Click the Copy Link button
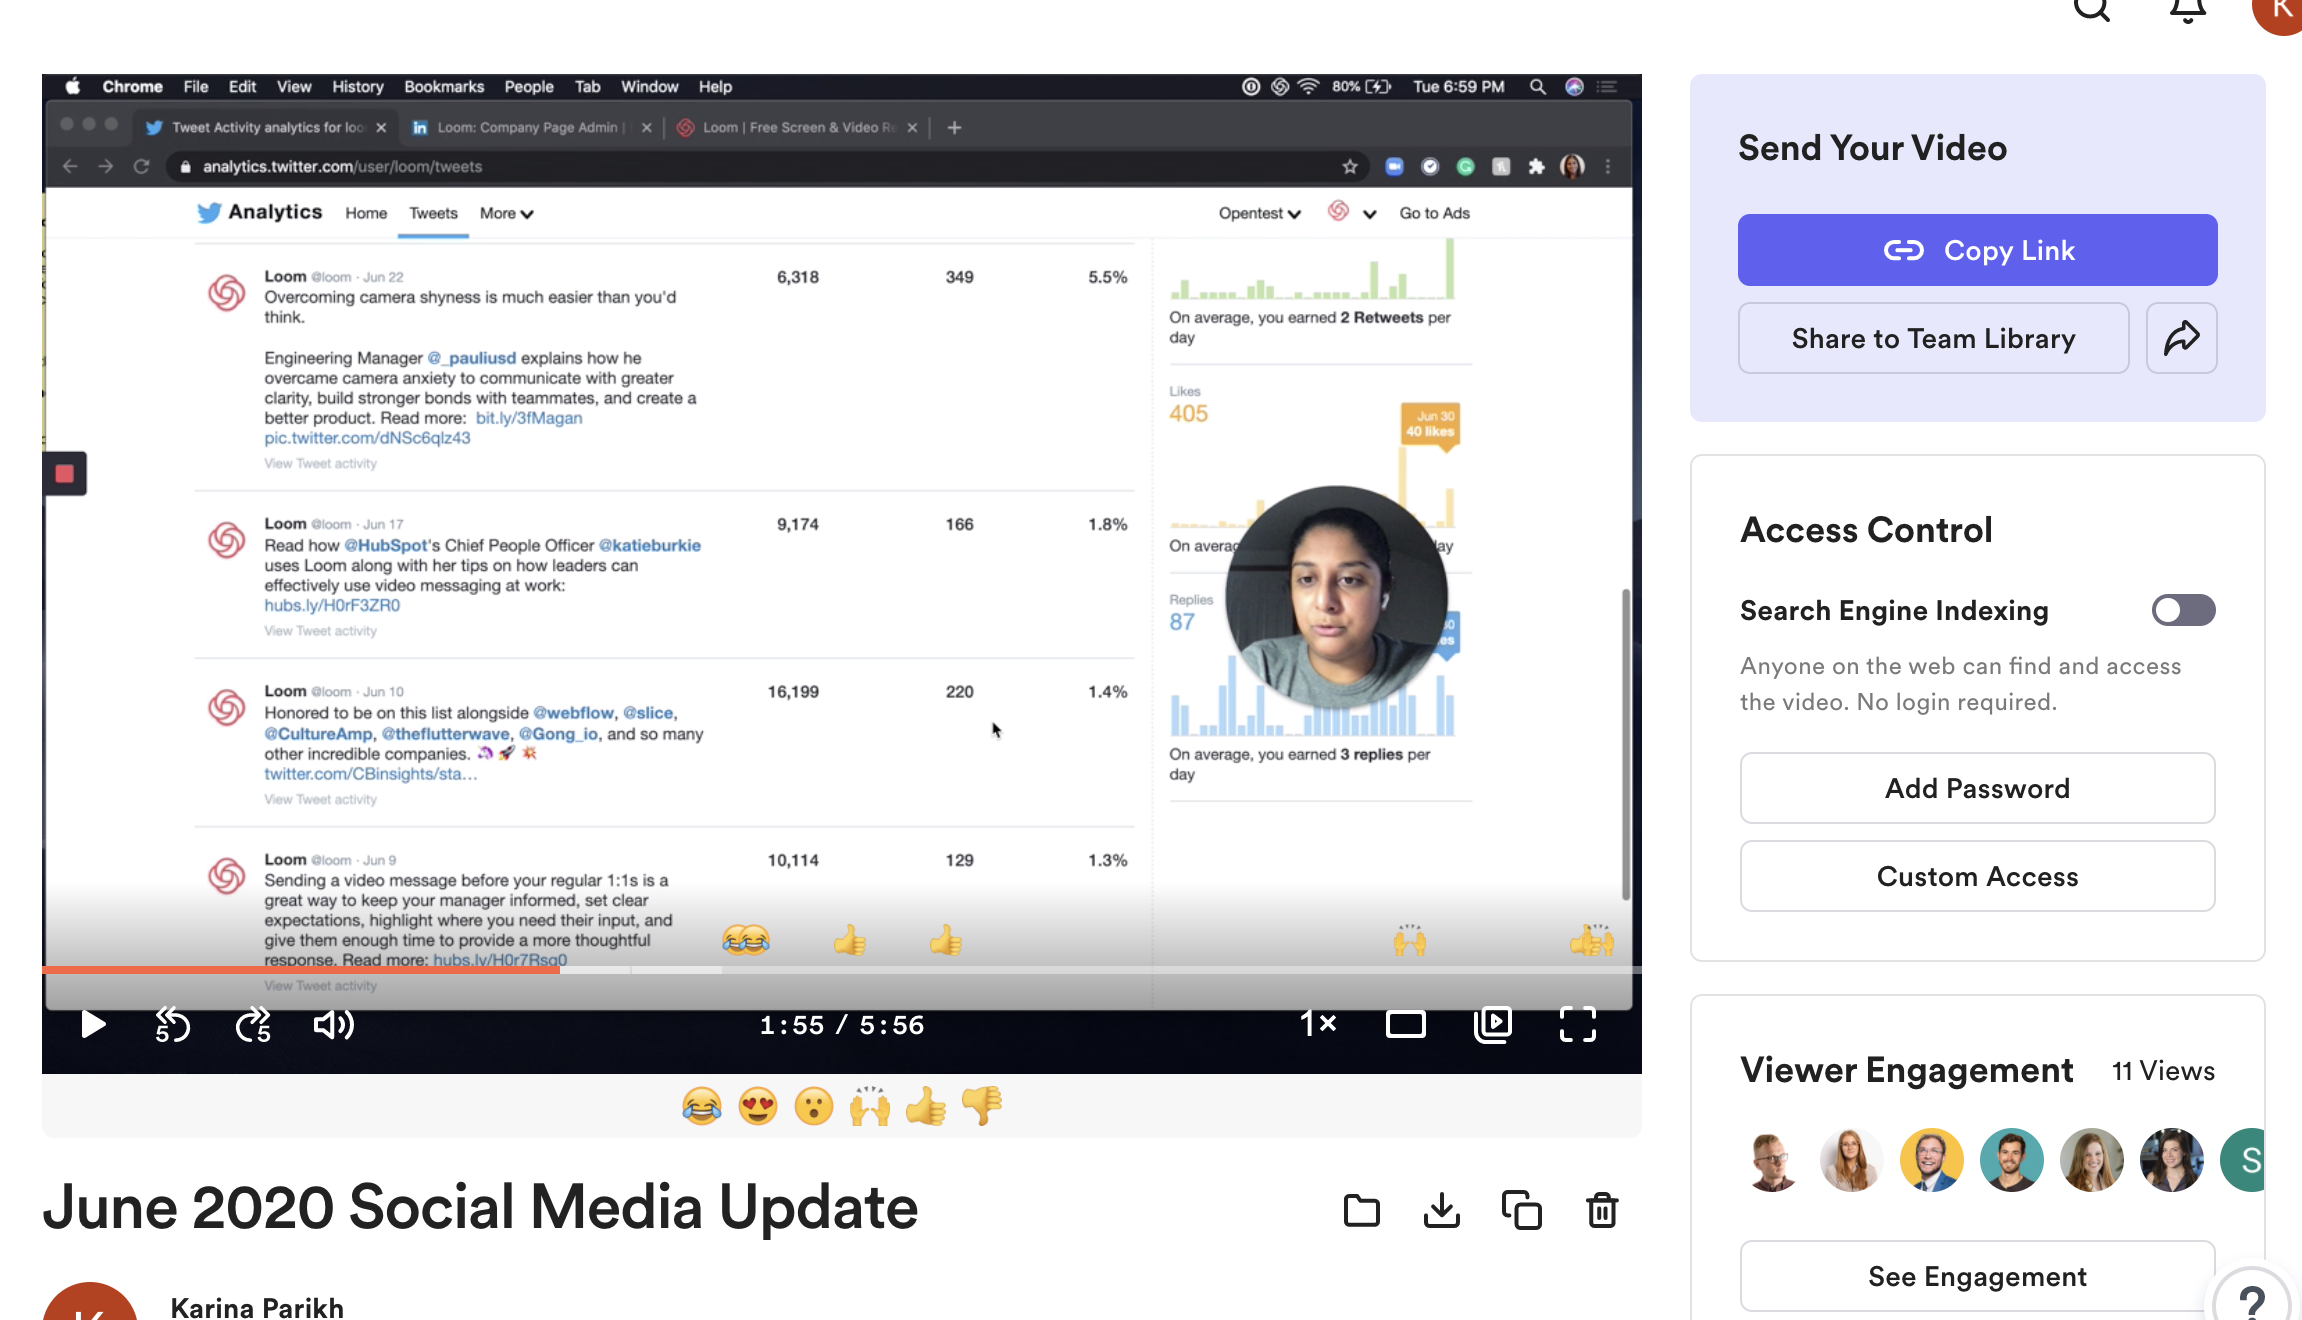Screen dimensions: 2302x1320 point(1977,250)
